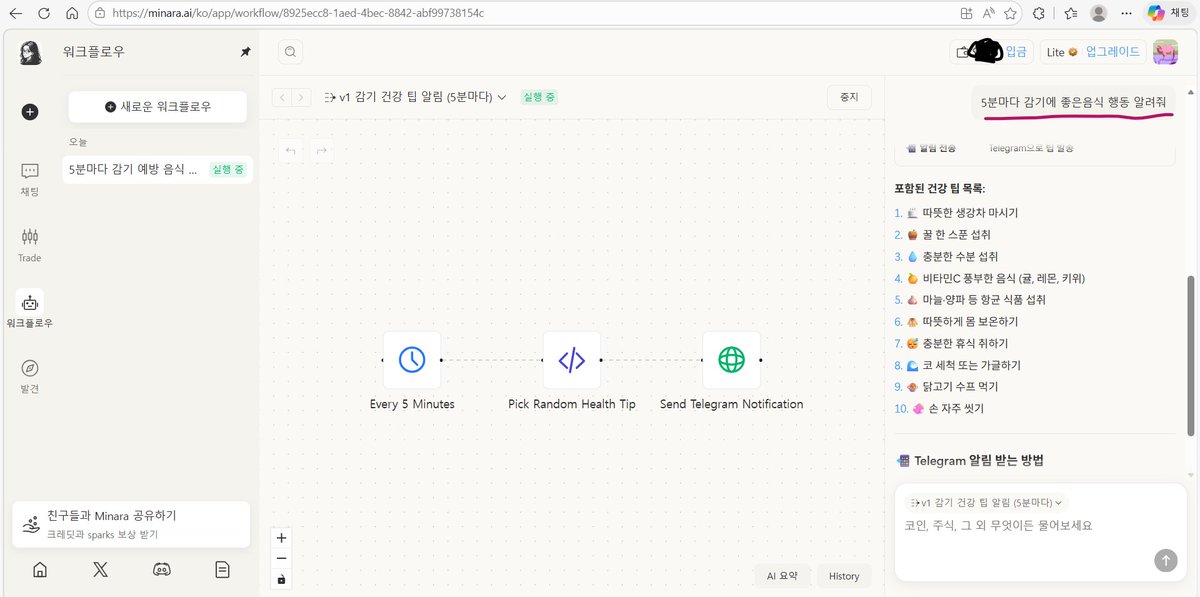
Task: Open the docs document icon
Action: click(222, 569)
